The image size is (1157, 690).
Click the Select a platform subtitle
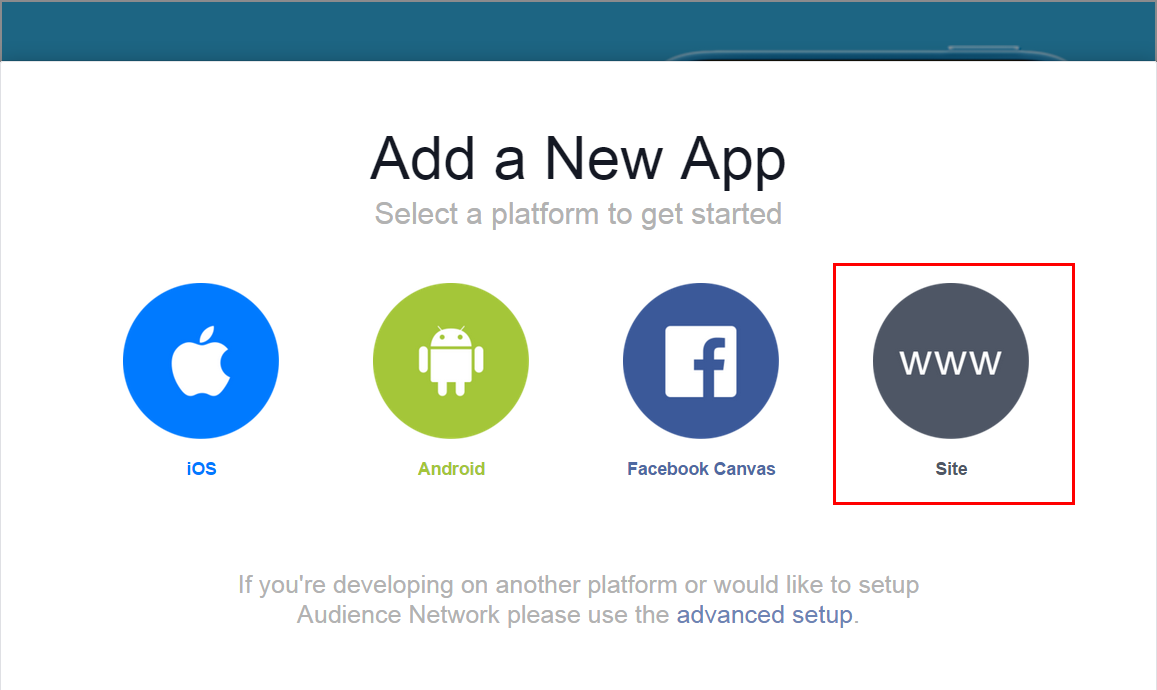tap(578, 214)
